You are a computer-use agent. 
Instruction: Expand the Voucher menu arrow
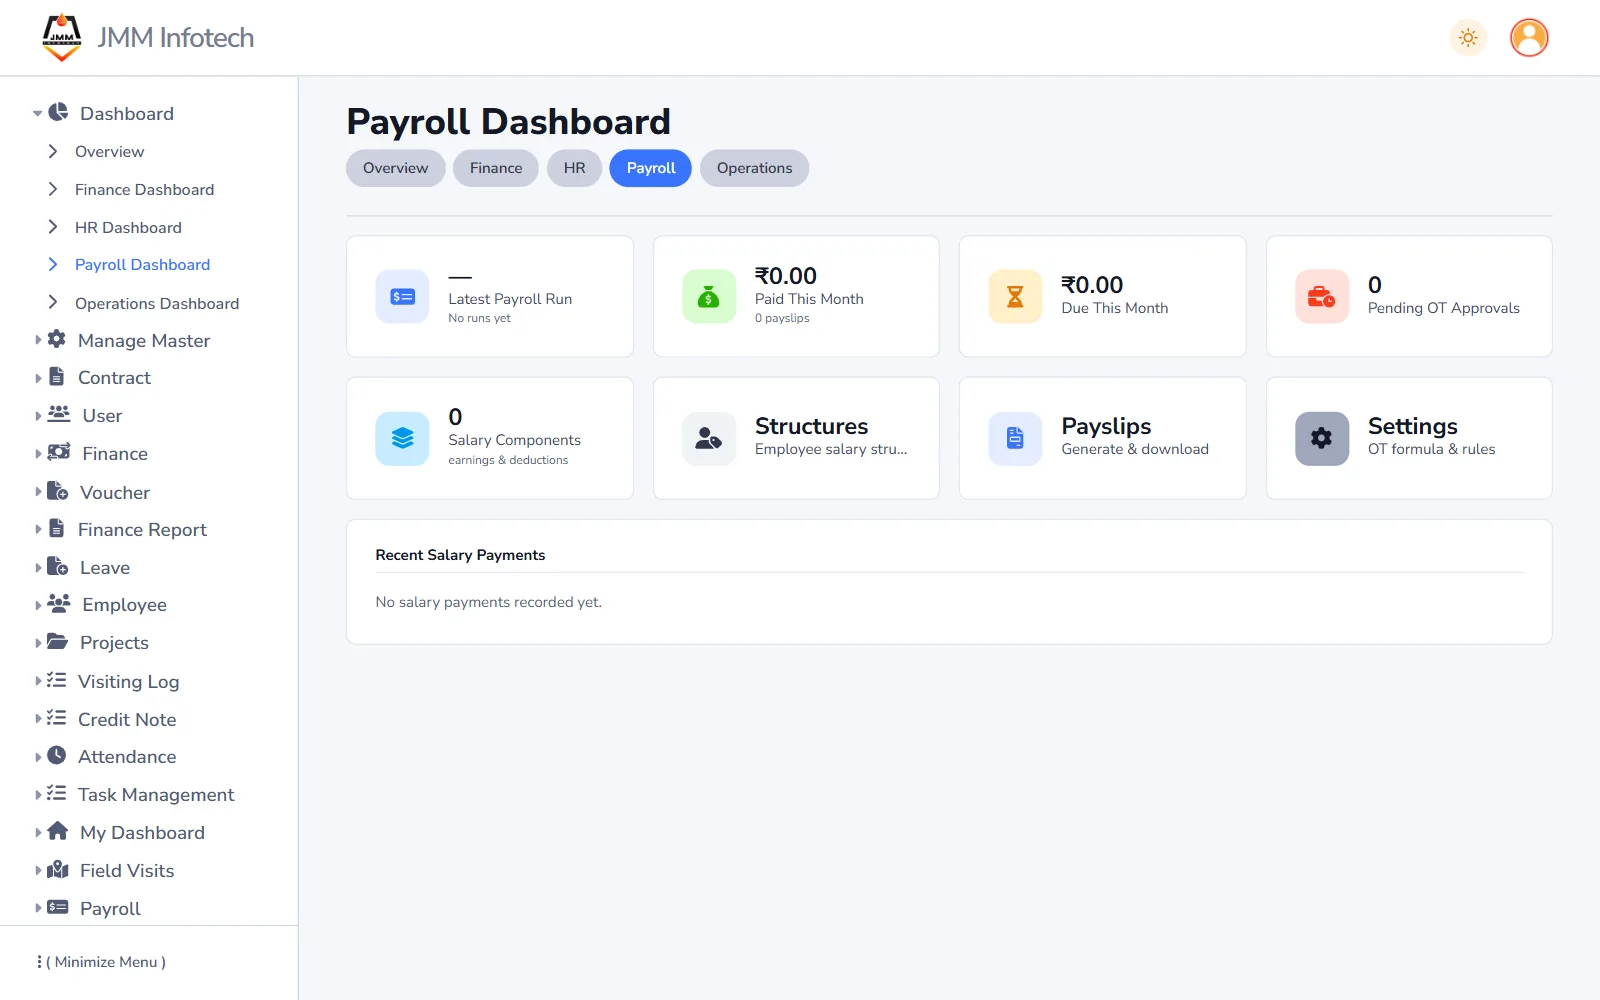[38, 492]
